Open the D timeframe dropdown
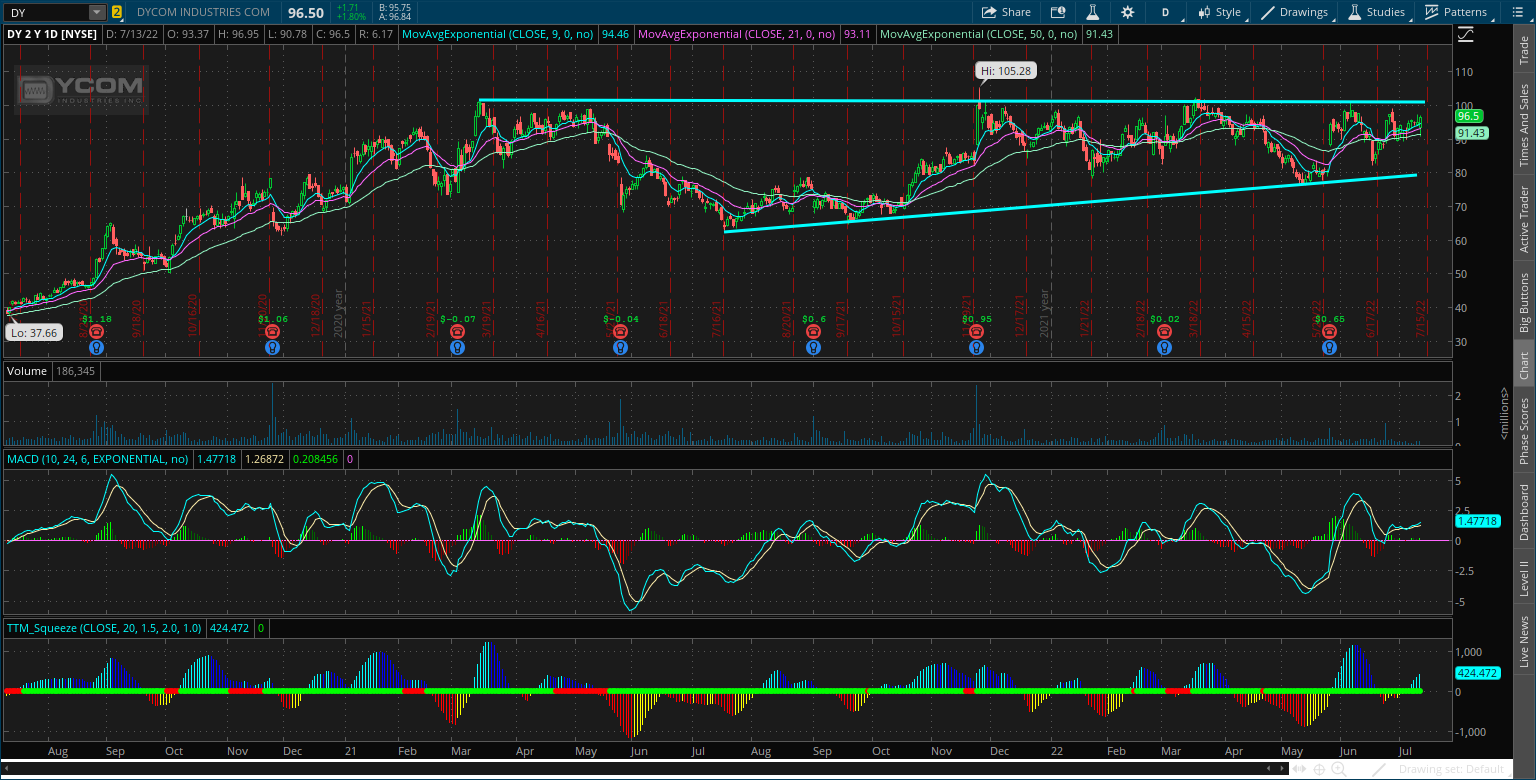The height and width of the screenshot is (780, 1536). pyautogui.click(x=1167, y=12)
